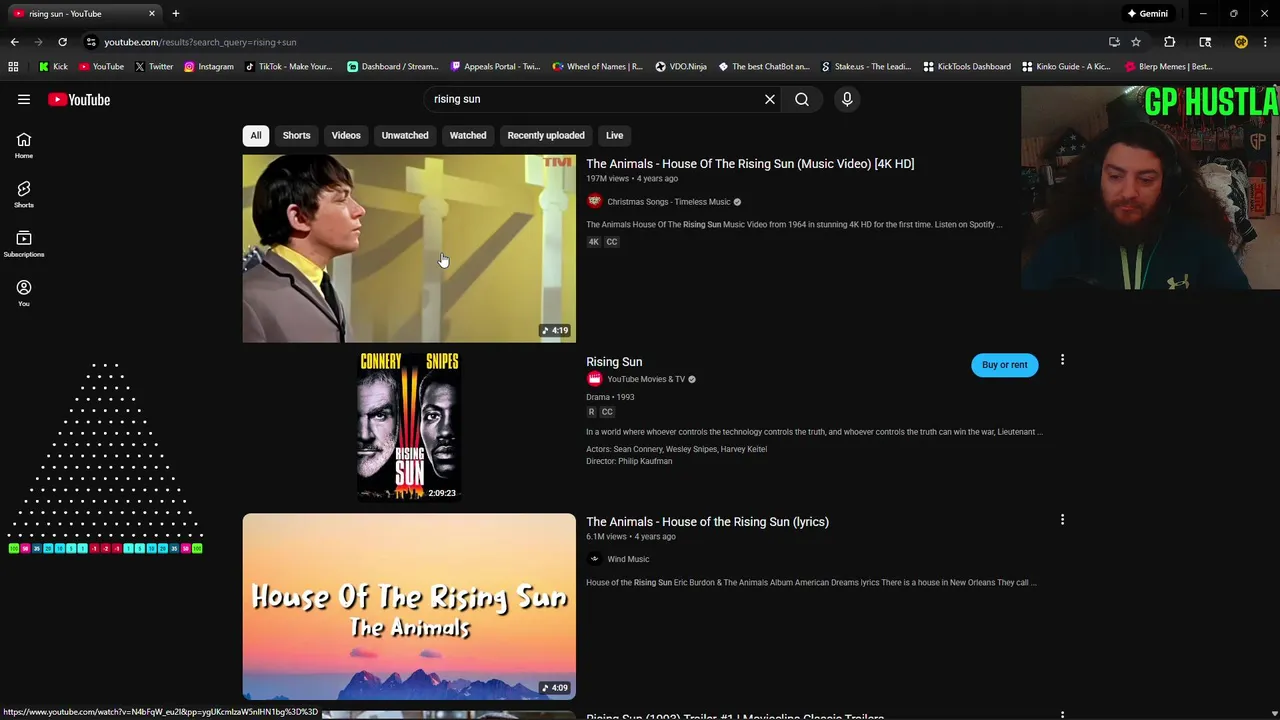This screenshot has width=1280, height=720.
Task: Open the Kick bookmark
Action: (x=53, y=67)
